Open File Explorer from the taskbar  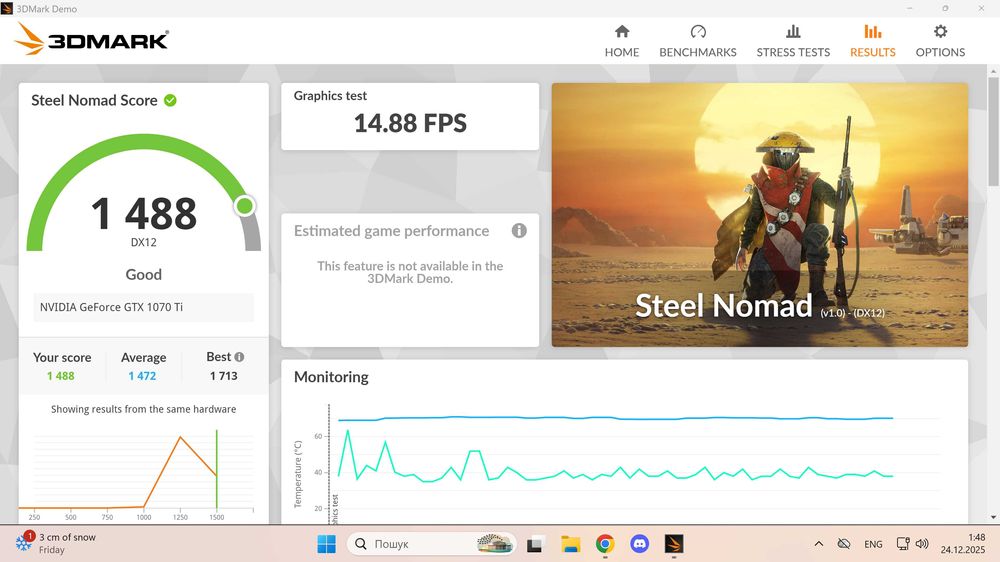pyautogui.click(x=570, y=544)
